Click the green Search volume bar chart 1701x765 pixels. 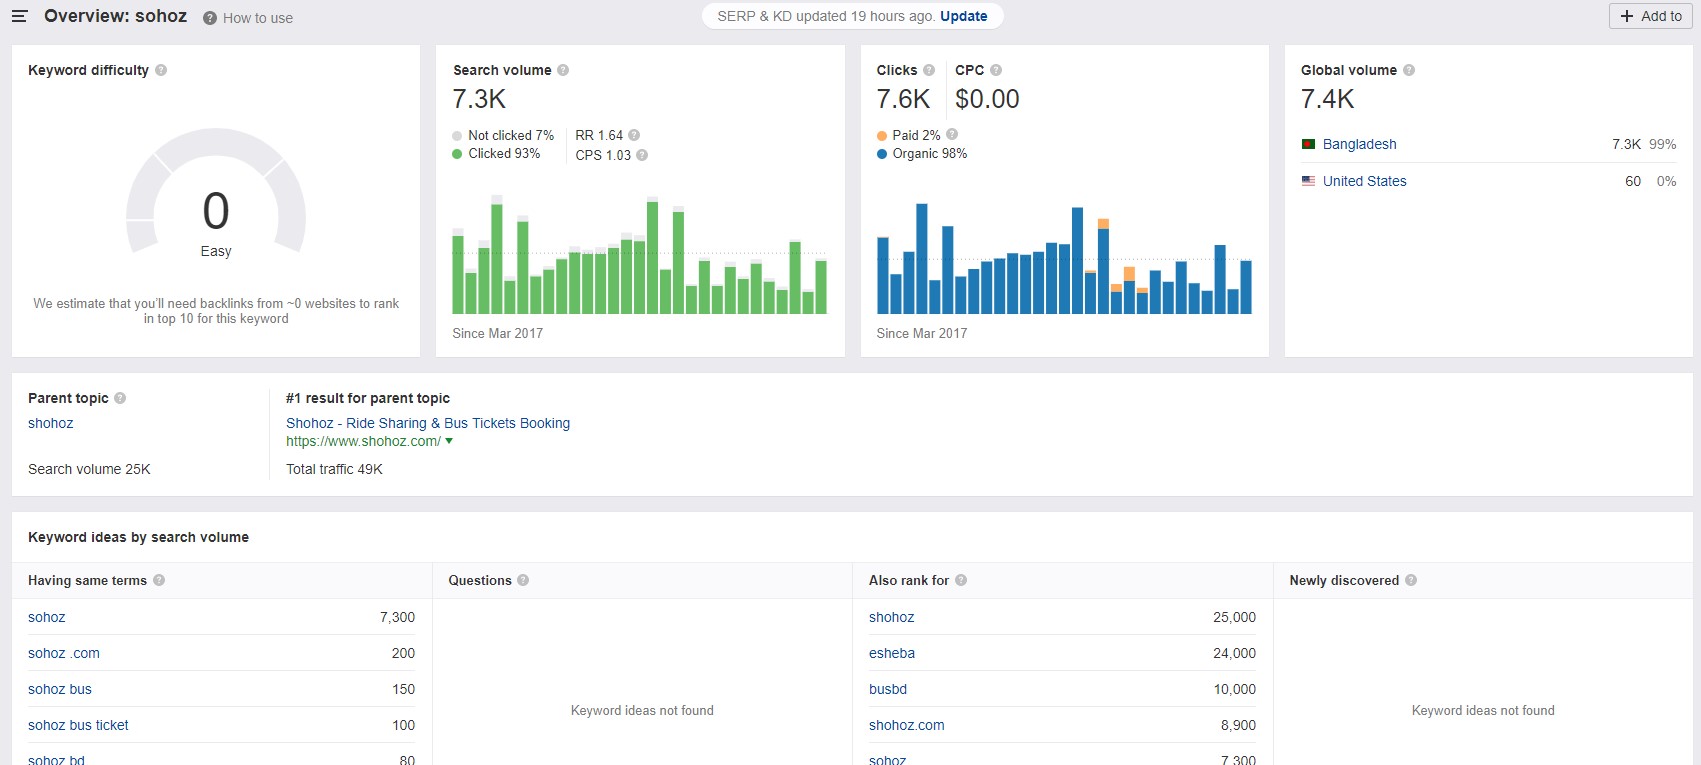coord(640,256)
